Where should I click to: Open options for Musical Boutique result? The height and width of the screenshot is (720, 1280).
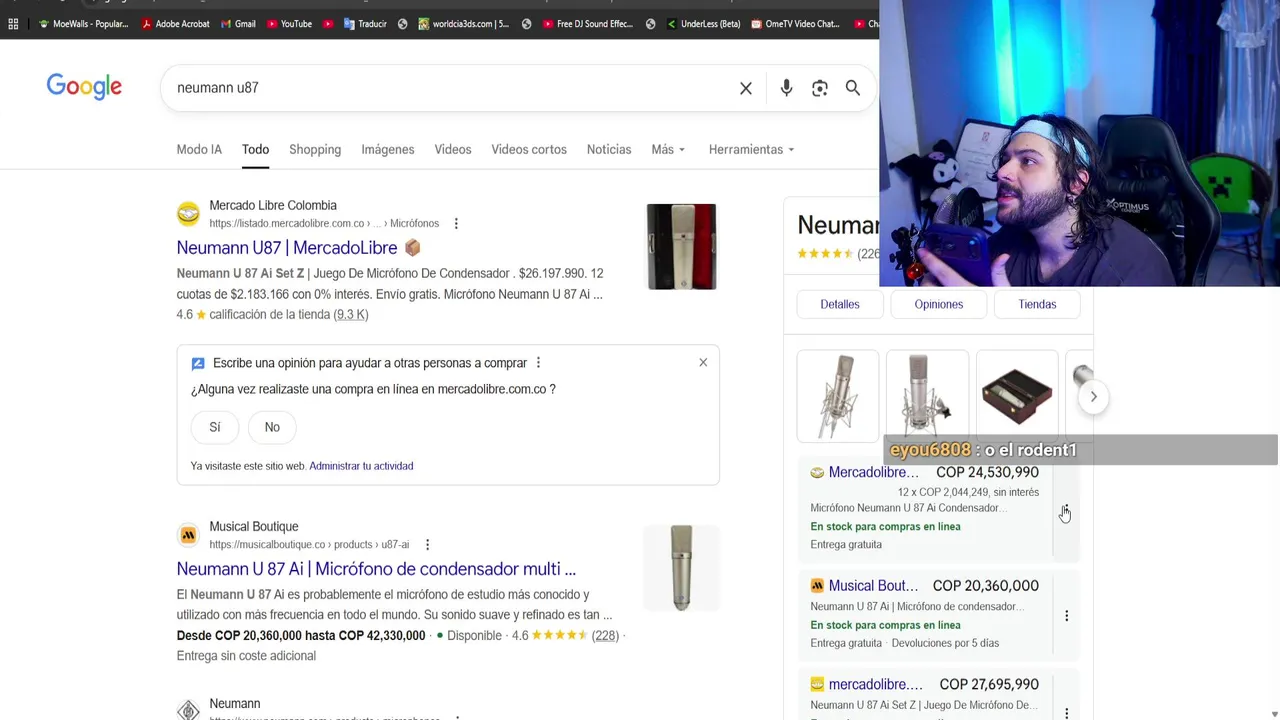click(x=427, y=545)
